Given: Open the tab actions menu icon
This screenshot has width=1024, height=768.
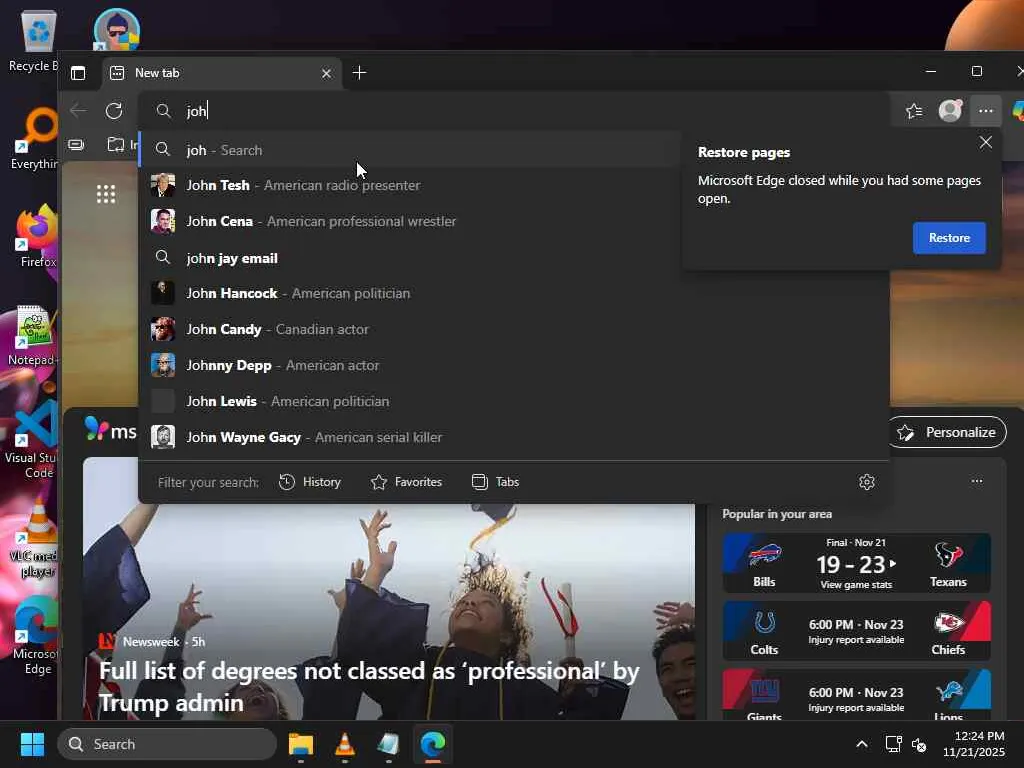Looking at the screenshot, I should 78,73.
